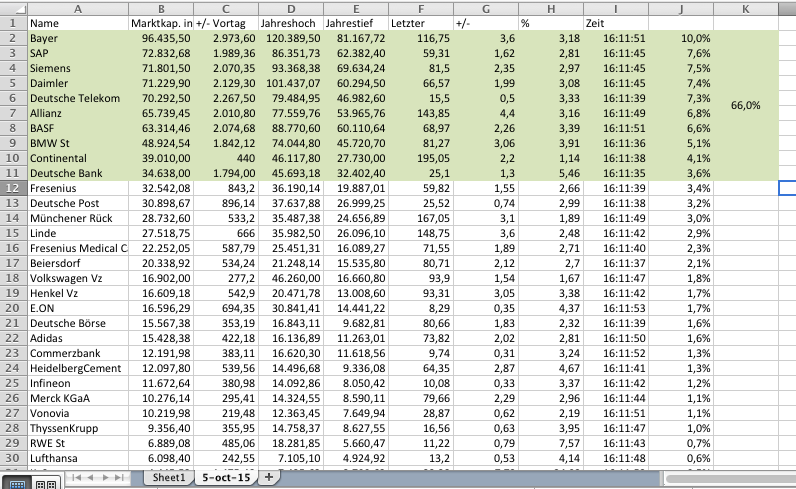Select the 'Continental' cell
This screenshot has width=796, height=489.
click(x=78, y=158)
